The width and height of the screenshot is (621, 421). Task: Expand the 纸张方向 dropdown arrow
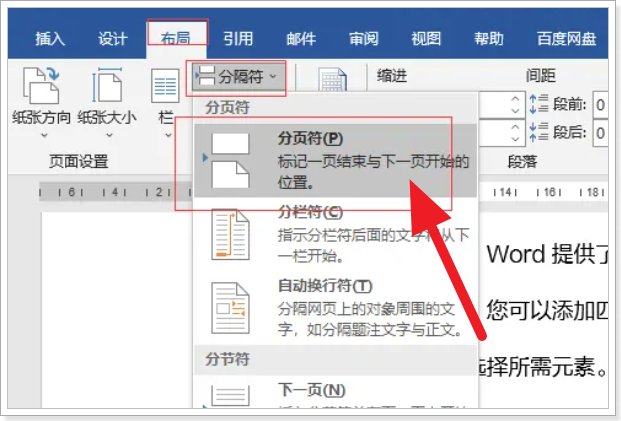coord(44,135)
